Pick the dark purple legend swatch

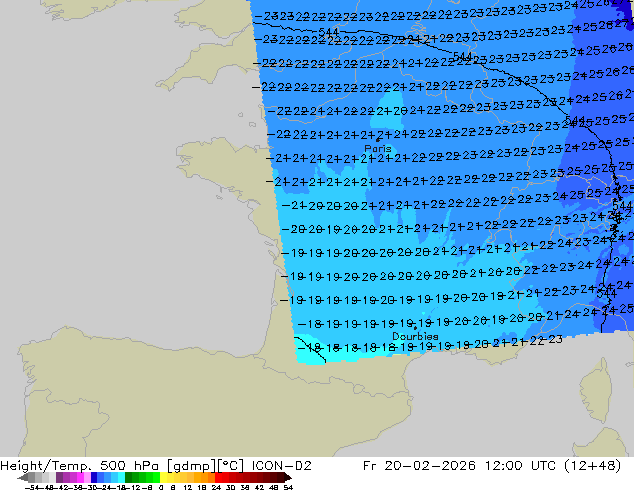pos(59,478)
